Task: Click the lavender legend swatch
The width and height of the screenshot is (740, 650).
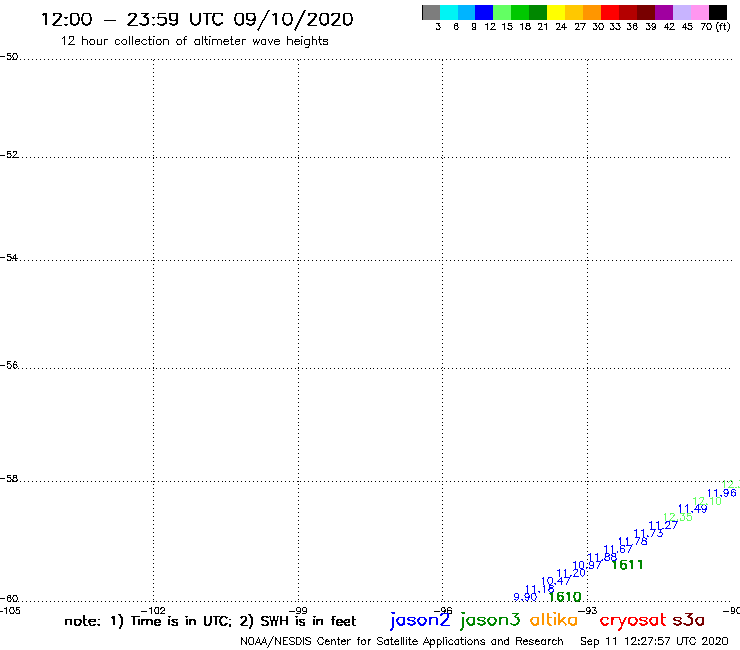Action: pos(682,12)
